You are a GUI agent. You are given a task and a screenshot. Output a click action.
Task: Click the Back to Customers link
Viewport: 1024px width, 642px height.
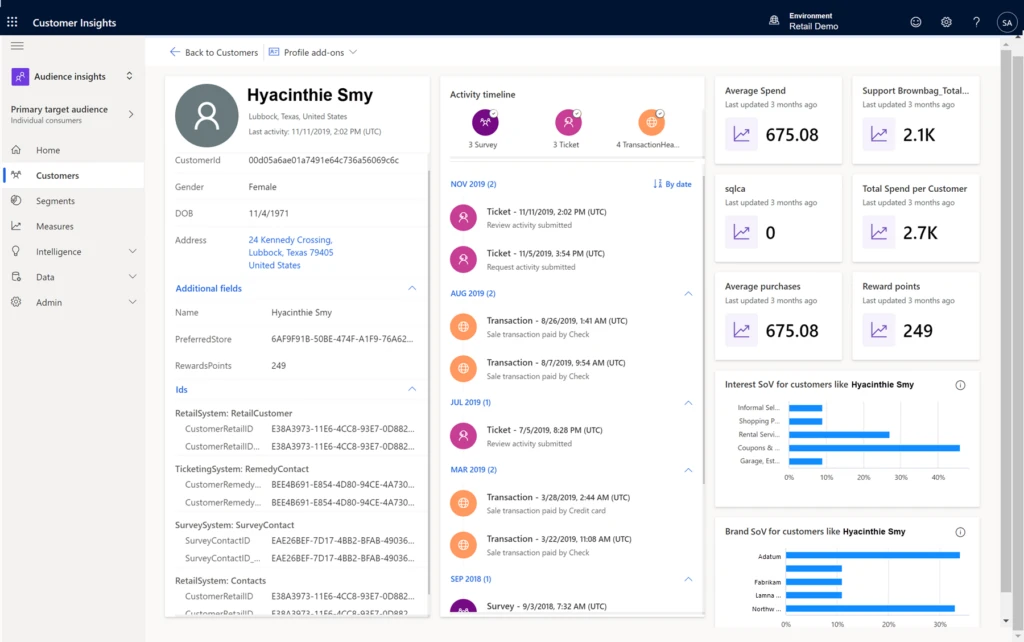tap(215, 51)
